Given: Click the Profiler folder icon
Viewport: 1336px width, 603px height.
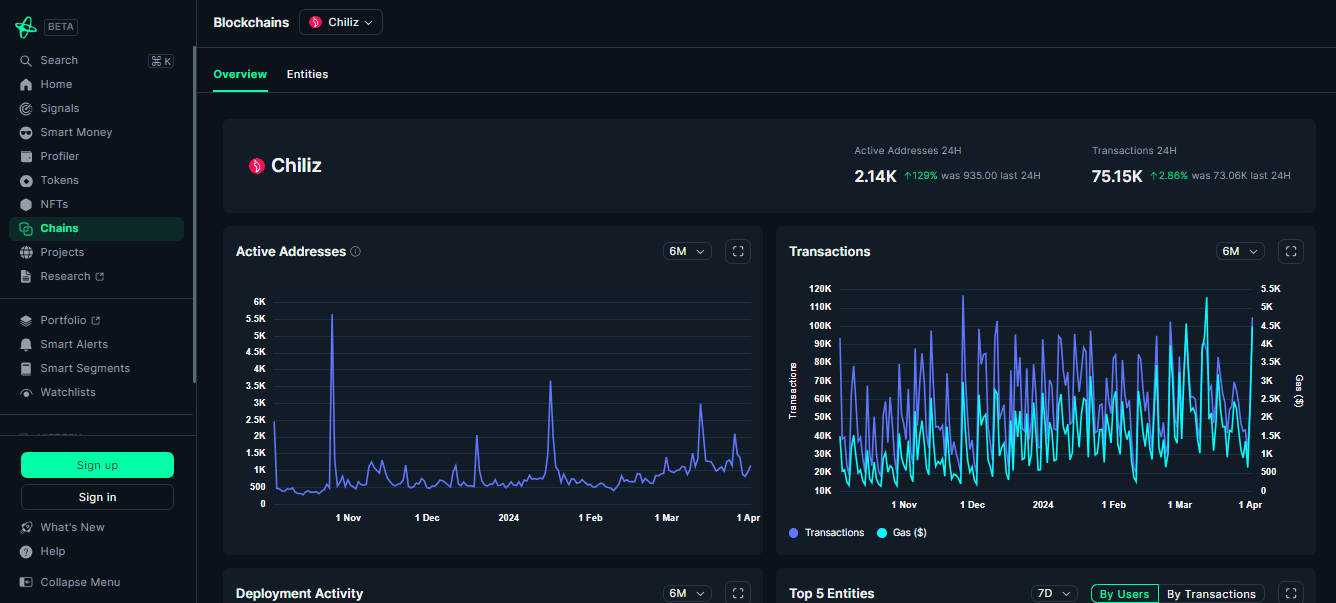Looking at the screenshot, I should pos(26,157).
